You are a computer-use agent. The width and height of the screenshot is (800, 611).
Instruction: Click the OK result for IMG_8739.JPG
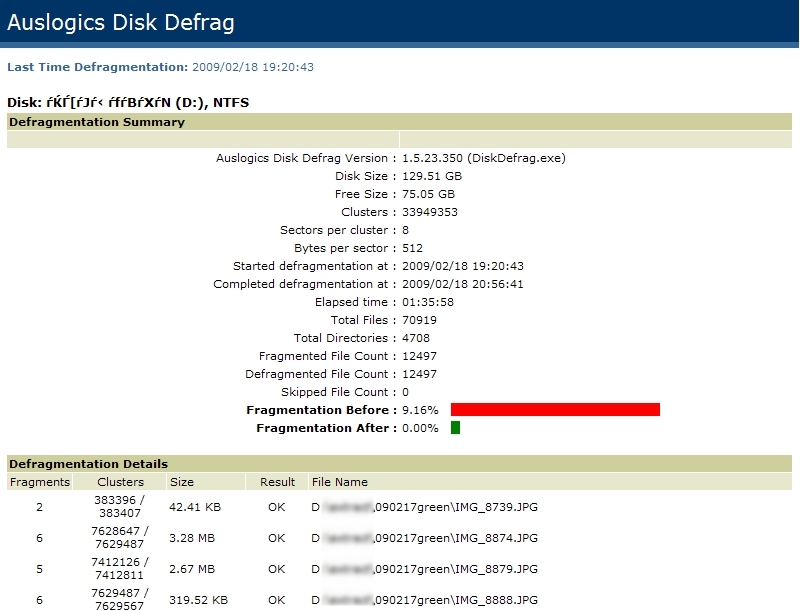tap(277, 507)
